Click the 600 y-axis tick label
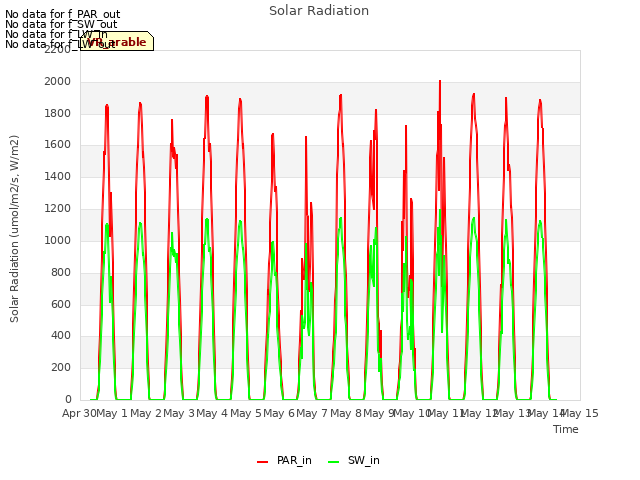Viewport: 640px width, 480px height. [61, 304]
